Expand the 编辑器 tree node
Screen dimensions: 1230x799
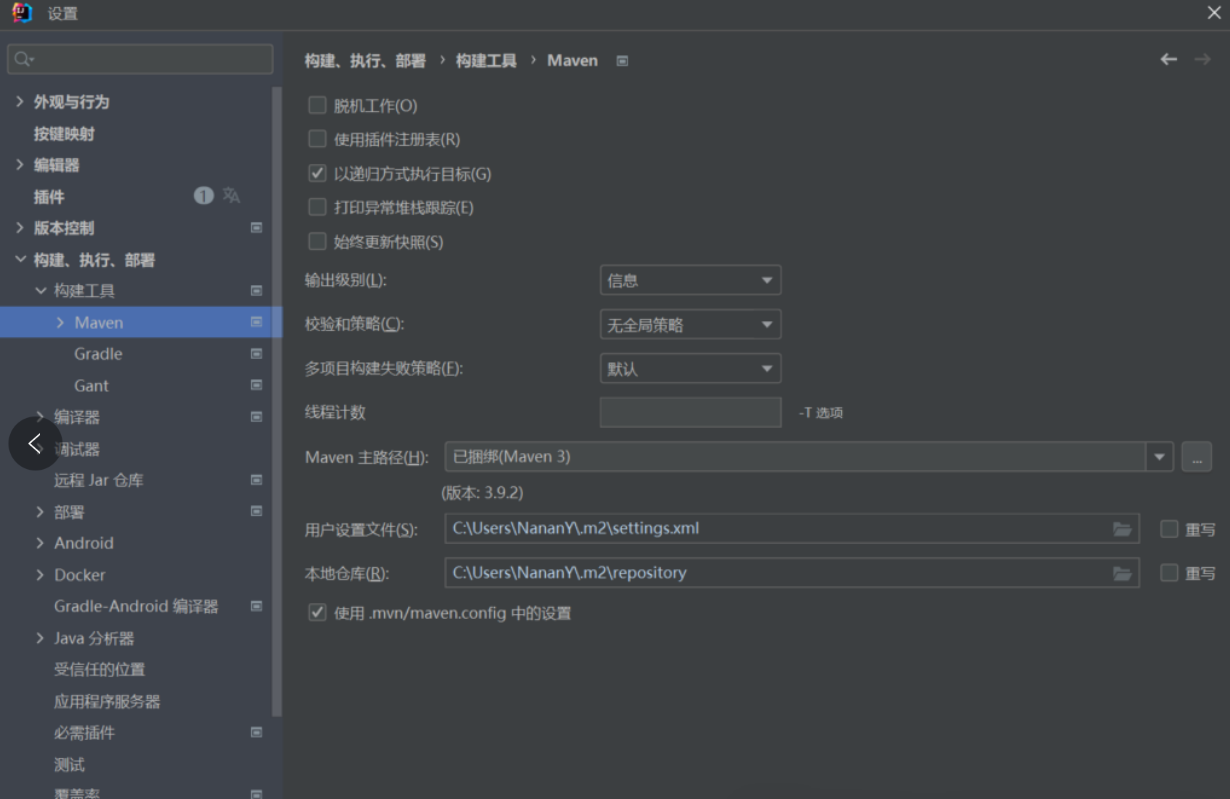21,165
